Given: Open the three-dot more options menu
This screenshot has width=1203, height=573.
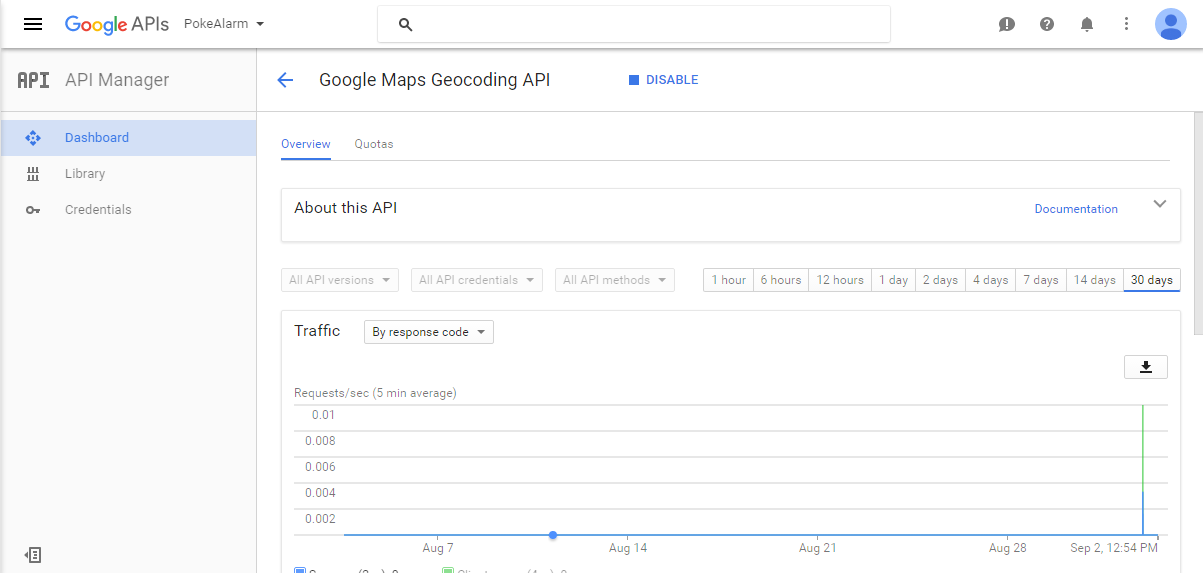Looking at the screenshot, I should [1127, 24].
